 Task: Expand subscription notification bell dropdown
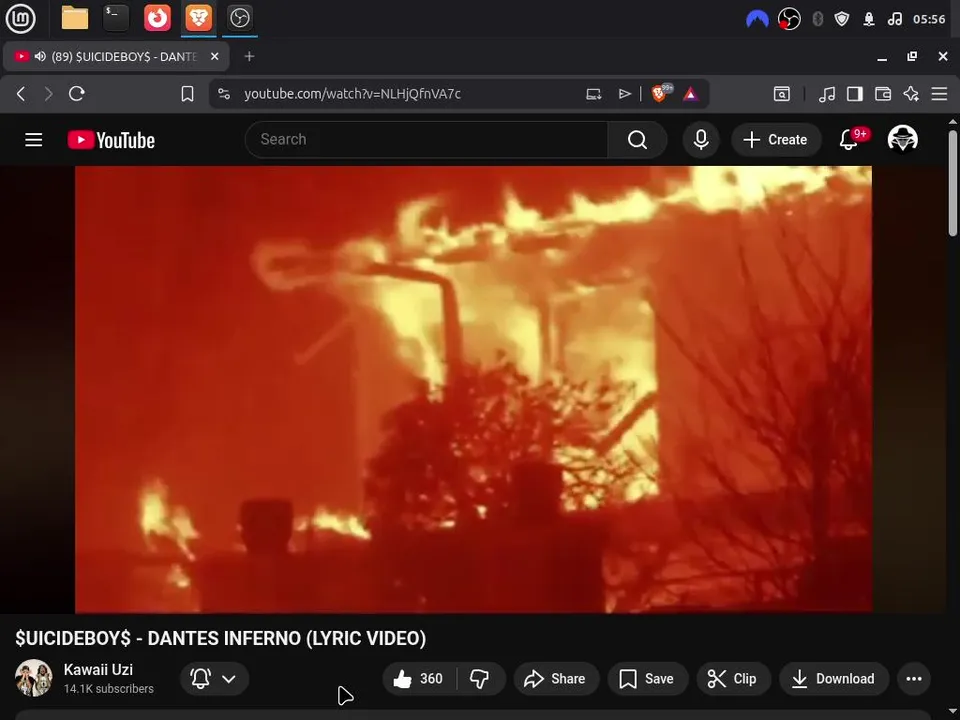click(214, 678)
